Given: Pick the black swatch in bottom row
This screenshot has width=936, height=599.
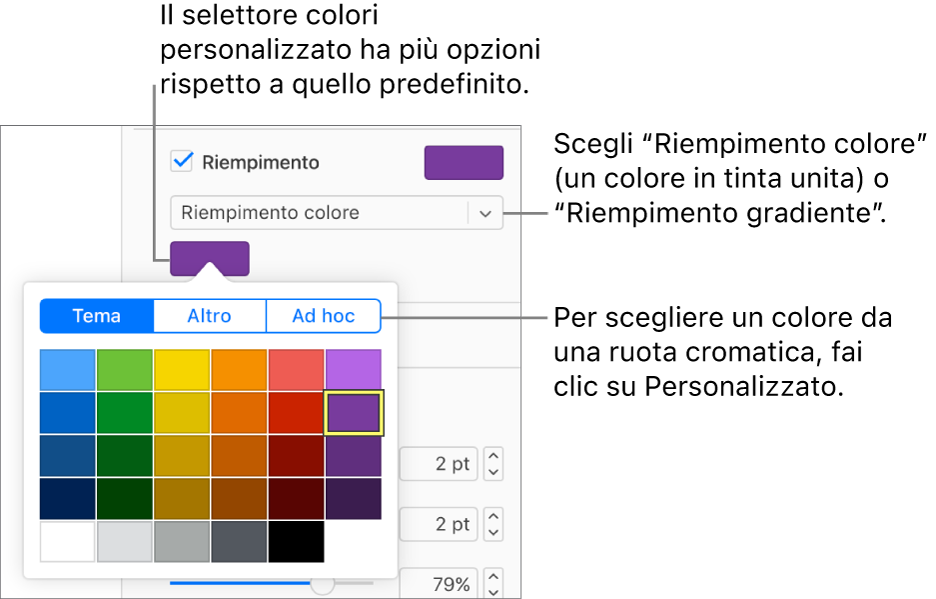Looking at the screenshot, I should (296, 542).
